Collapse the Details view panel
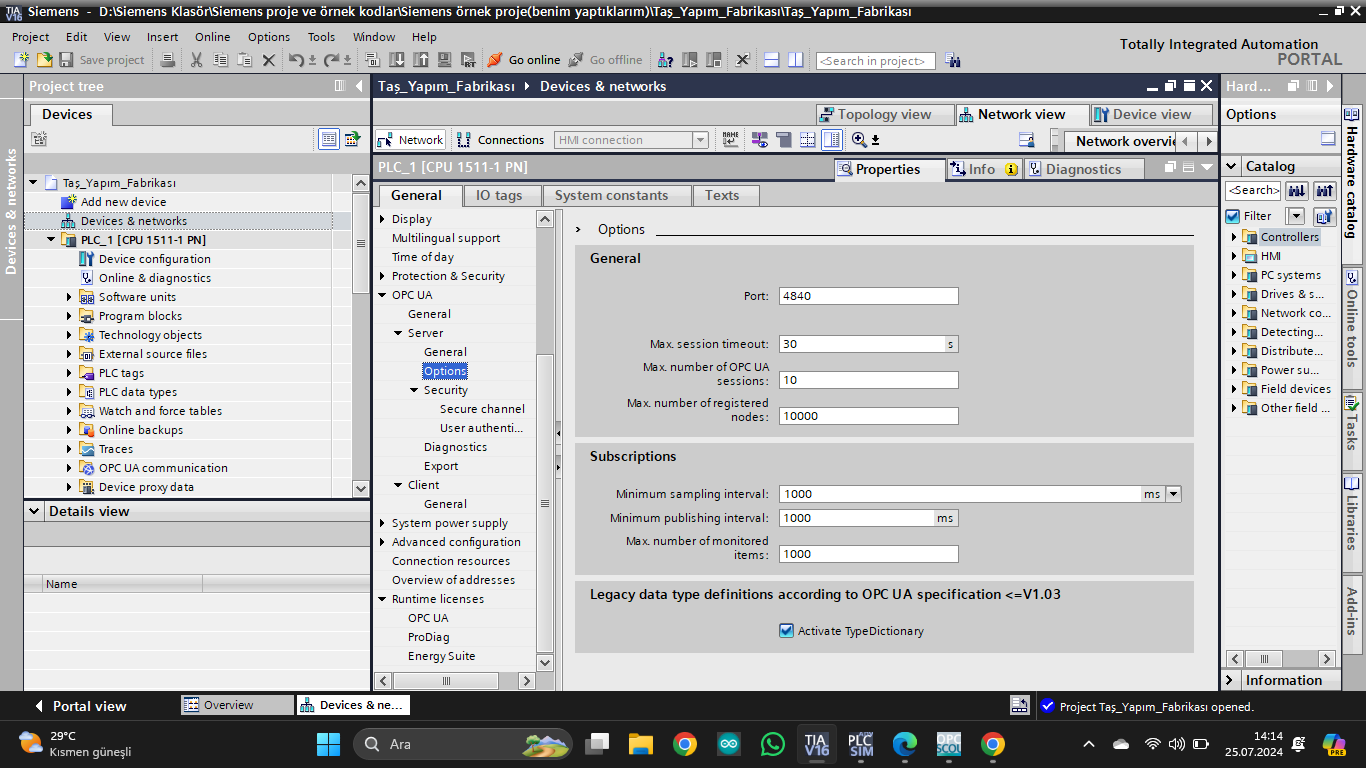 pyautogui.click(x=36, y=511)
